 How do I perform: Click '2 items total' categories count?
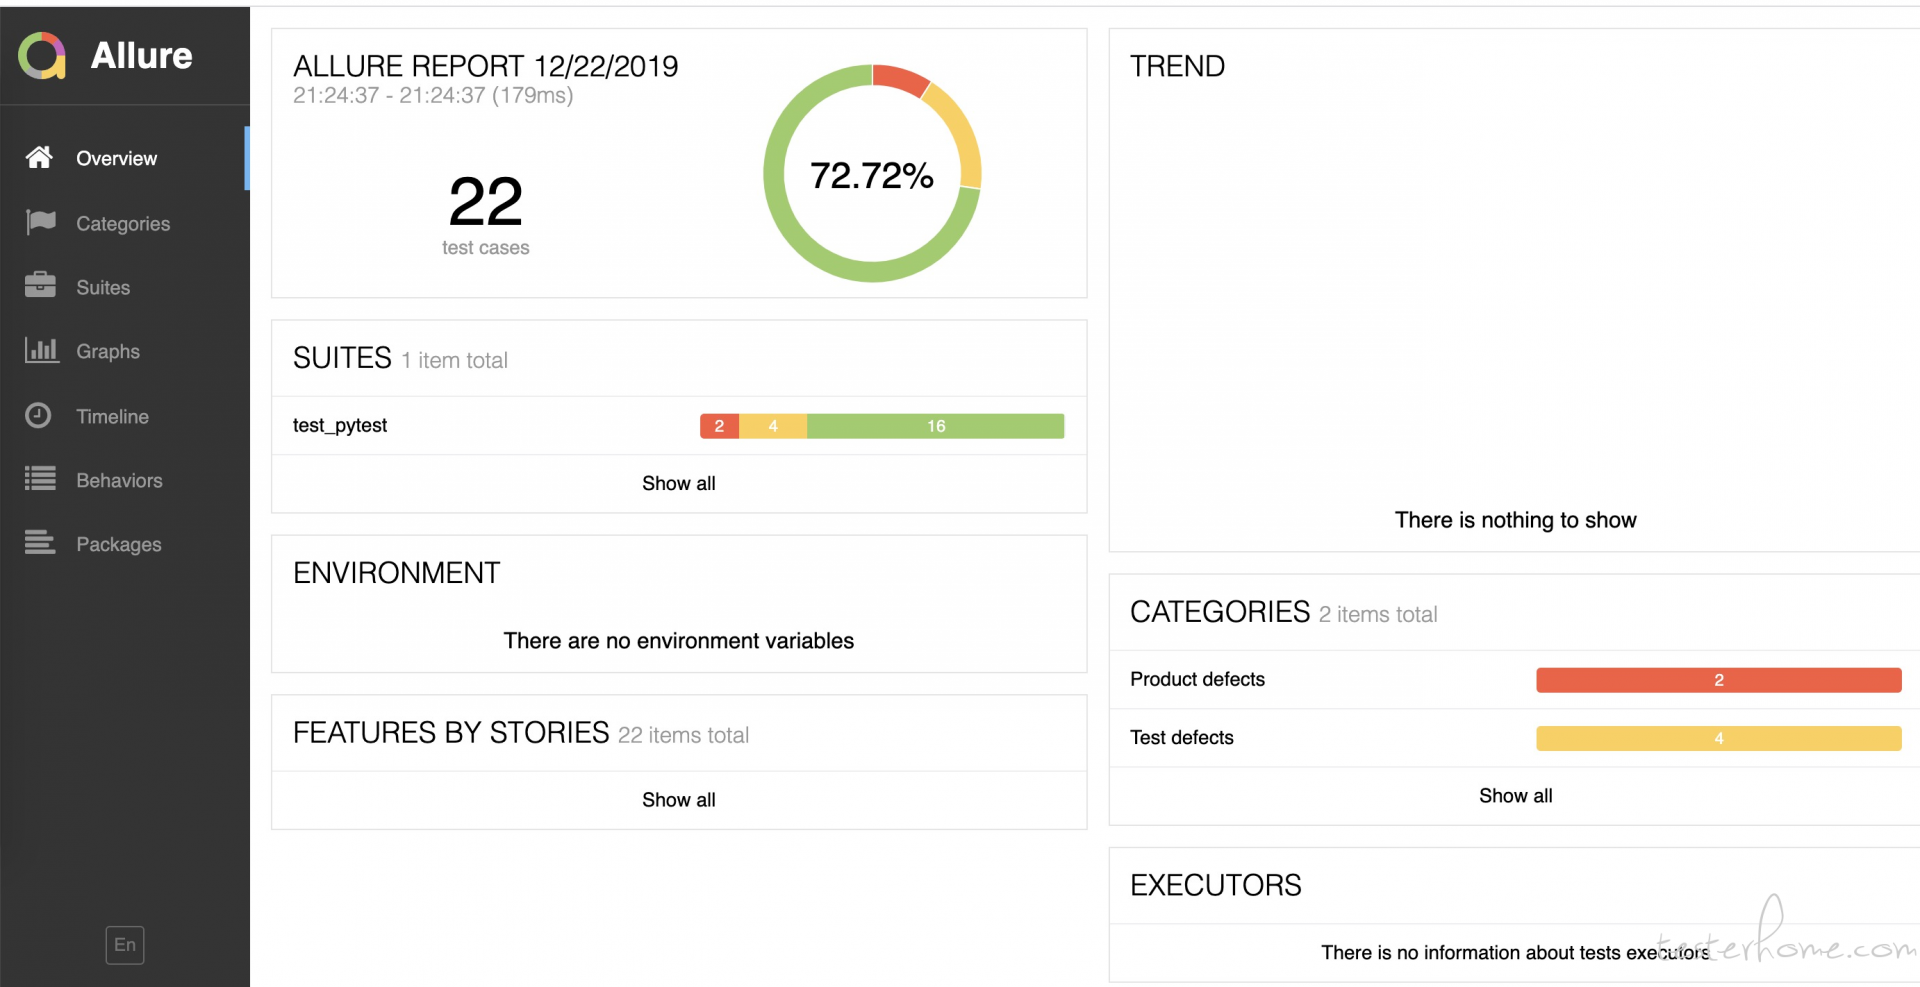click(x=1378, y=614)
